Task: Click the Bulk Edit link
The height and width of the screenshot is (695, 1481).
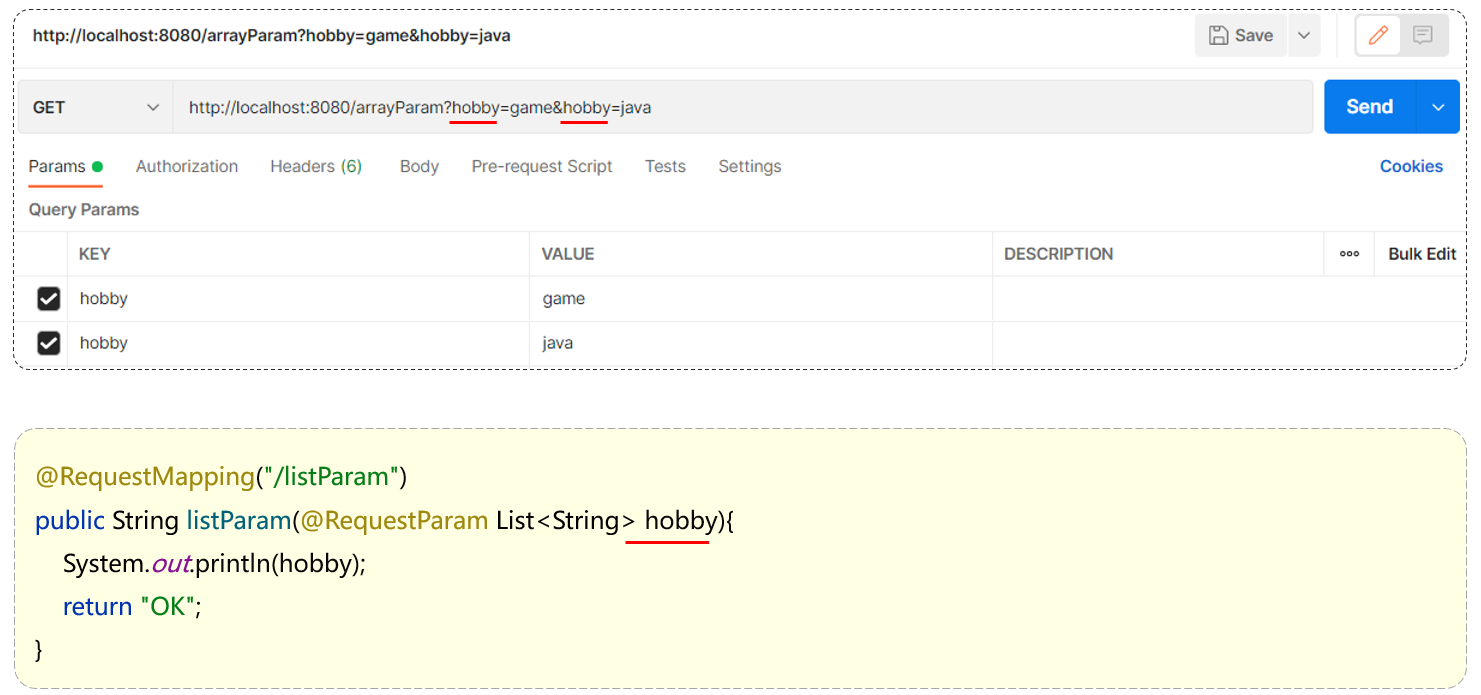Action: pos(1421,254)
